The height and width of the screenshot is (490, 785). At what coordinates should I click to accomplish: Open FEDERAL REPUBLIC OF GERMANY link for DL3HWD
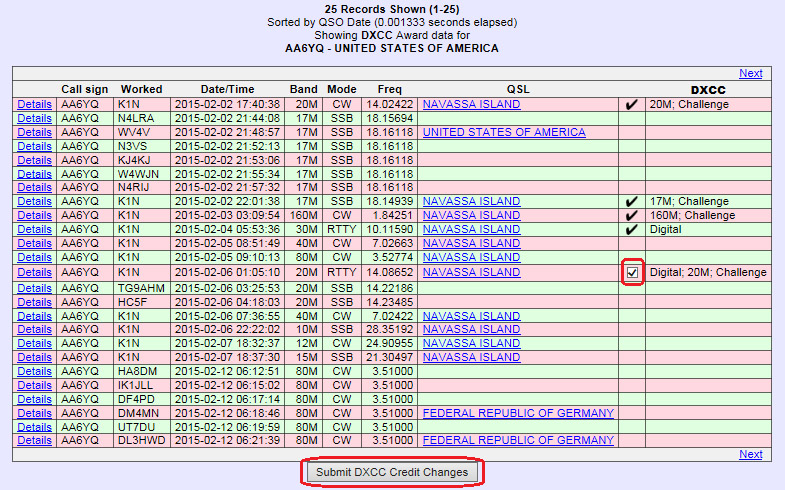[x=518, y=440]
